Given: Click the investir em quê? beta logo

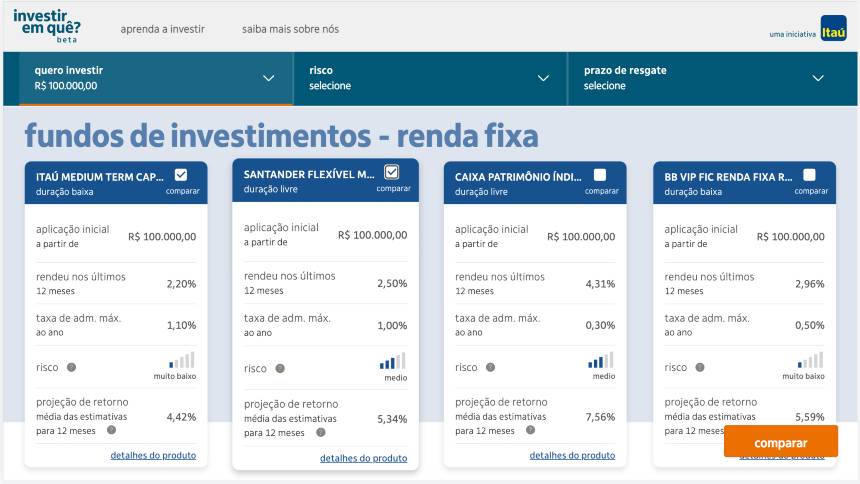Looking at the screenshot, I should (x=47, y=26).
